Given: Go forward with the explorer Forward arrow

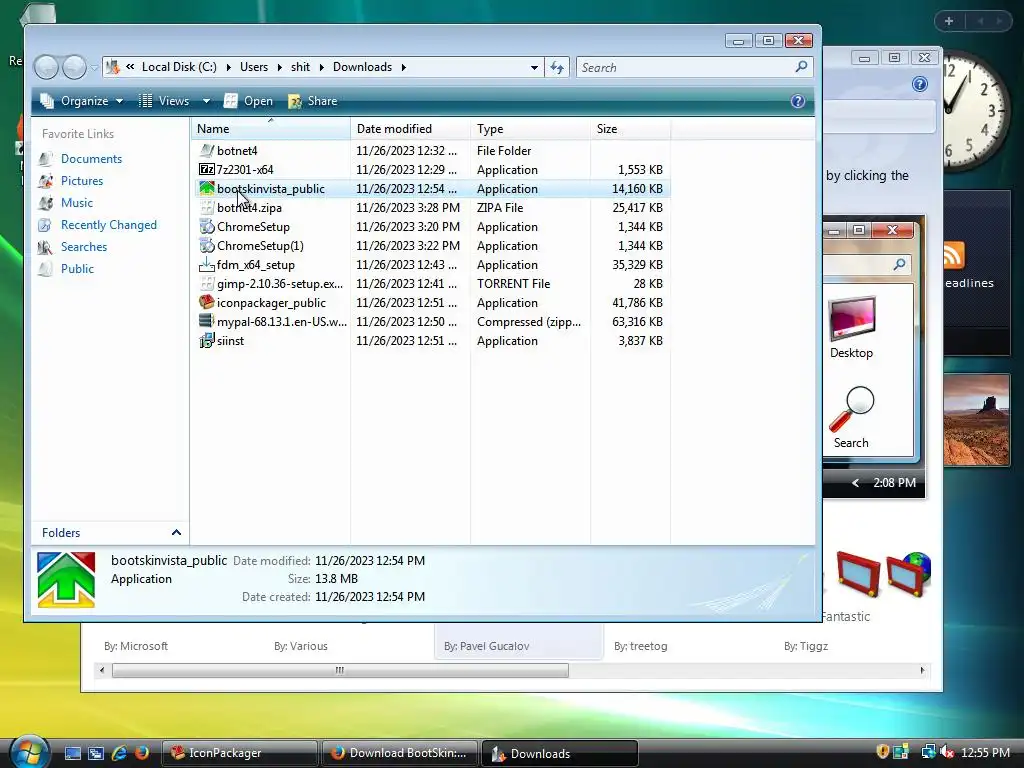Looking at the screenshot, I should (x=74, y=67).
